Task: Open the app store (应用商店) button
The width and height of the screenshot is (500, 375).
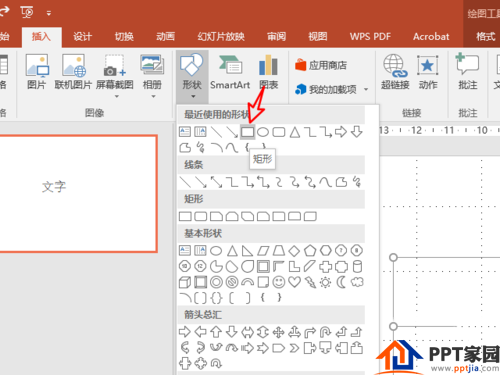Action: click(321, 65)
